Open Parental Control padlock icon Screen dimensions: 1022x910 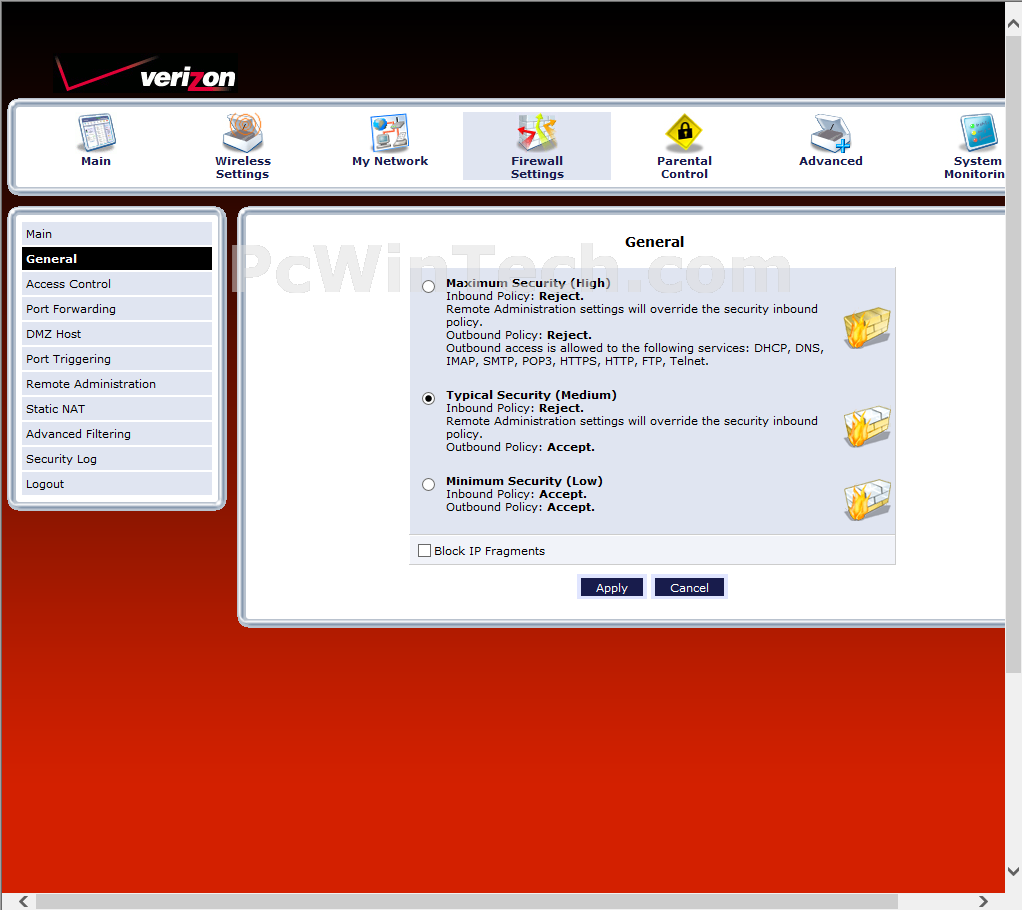(x=684, y=132)
